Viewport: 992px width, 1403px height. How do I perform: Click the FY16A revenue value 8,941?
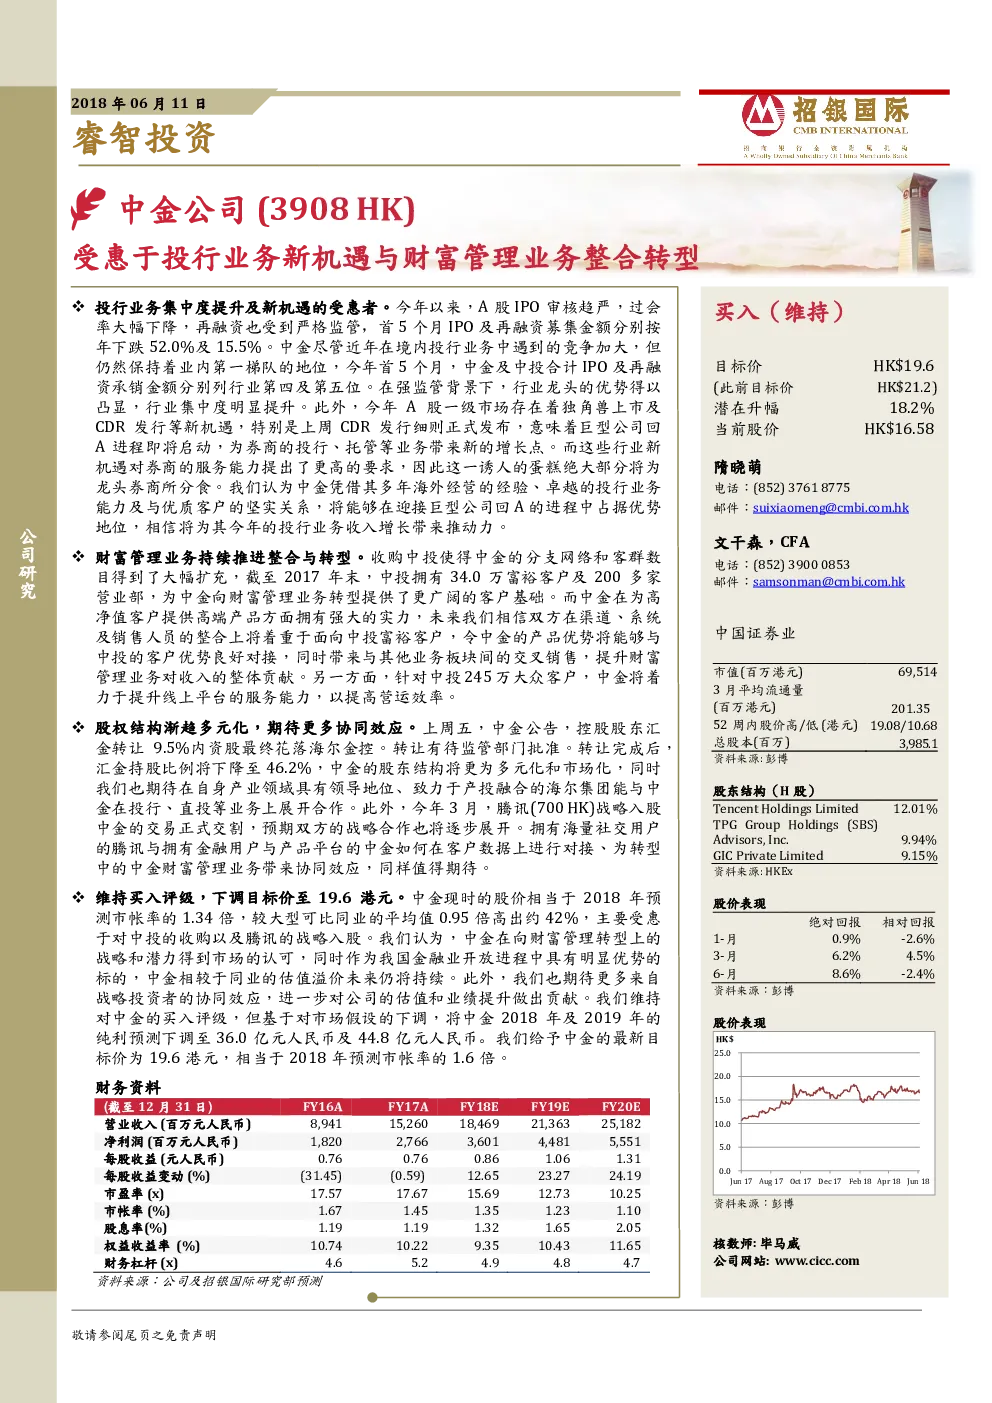coord(325,1124)
